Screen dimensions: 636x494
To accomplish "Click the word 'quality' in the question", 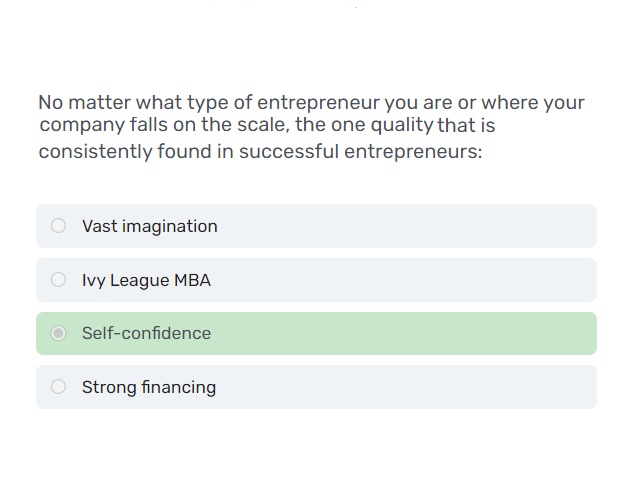I will pyautogui.click(x=401, y=126).
